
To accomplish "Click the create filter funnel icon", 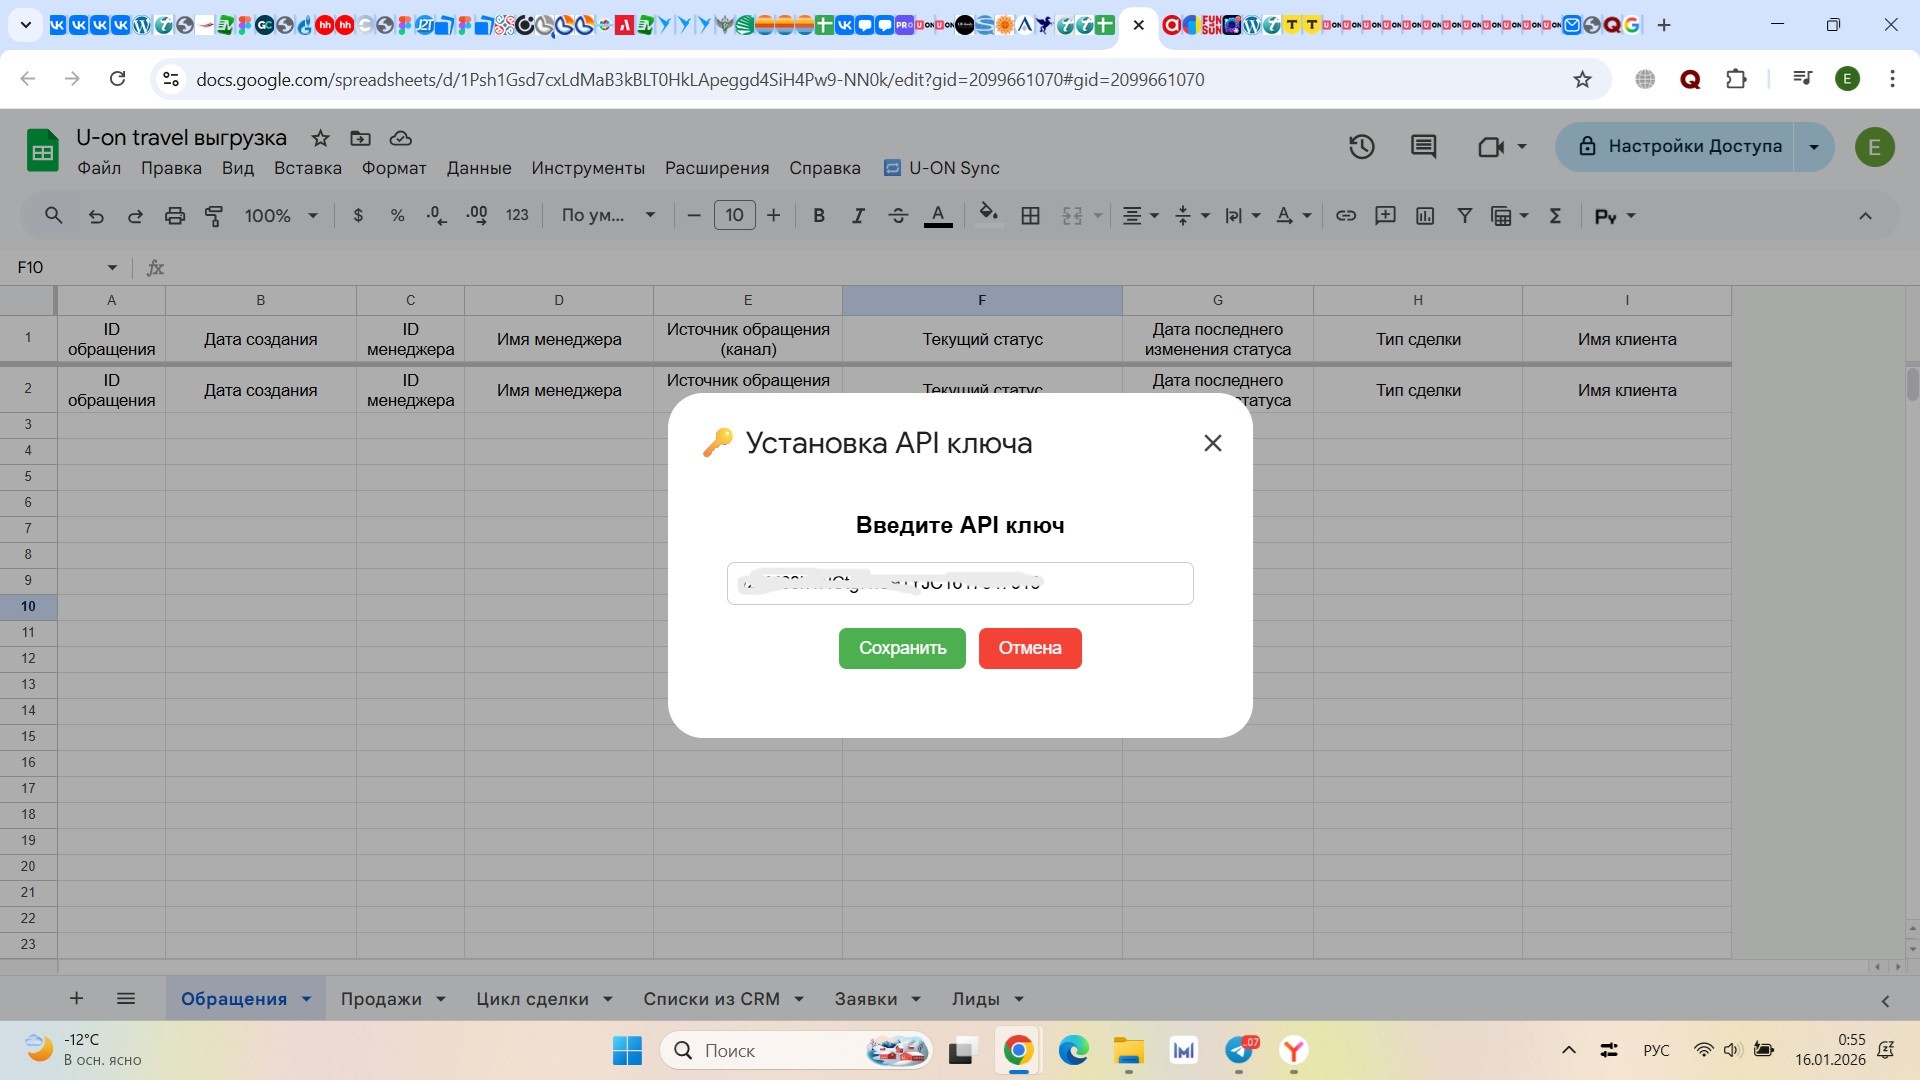I will click(1464, 216).
